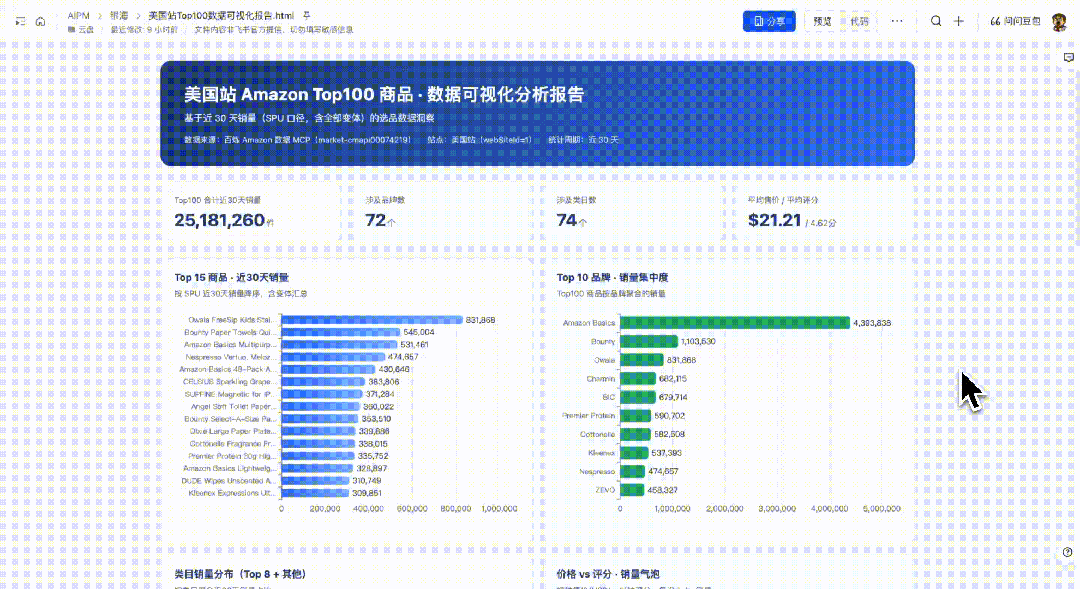Click the 价格 vs 评分 bubble chart title
Screen dimensions: 1080x589
[x=608, y=574]
